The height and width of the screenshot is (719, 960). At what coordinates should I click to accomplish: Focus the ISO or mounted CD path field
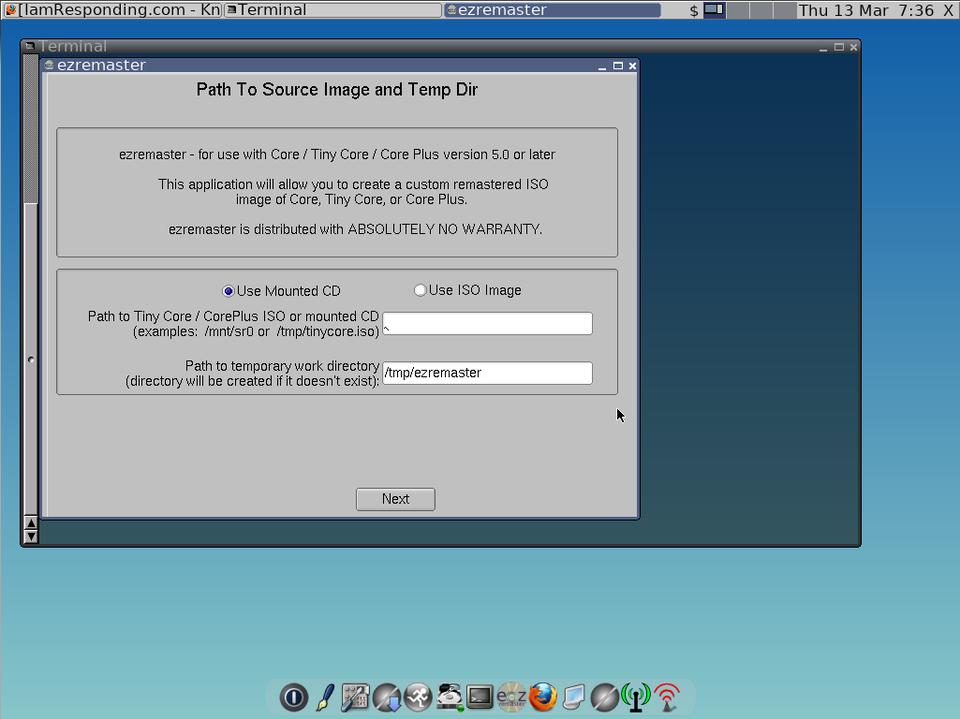point(487,323)
